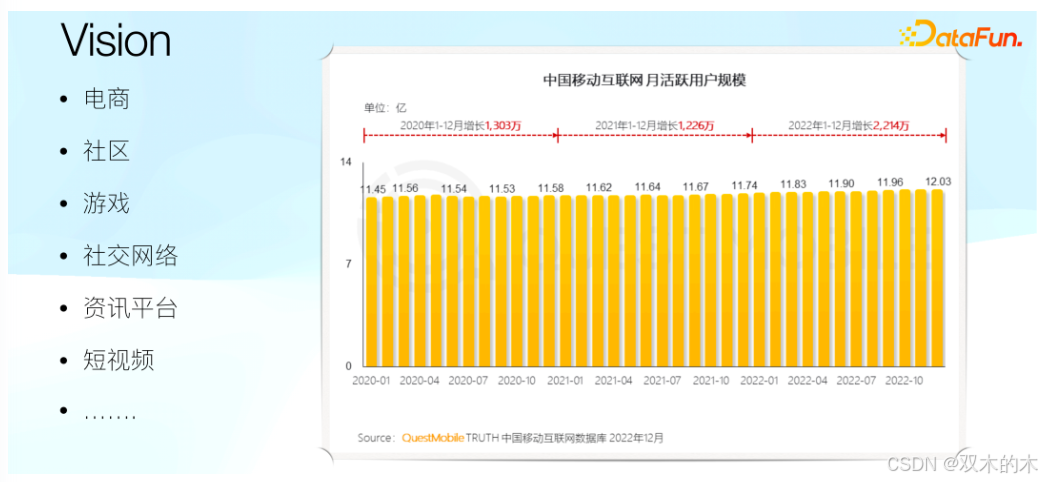Click the y-axis value 14
This screenshot has width=1042, height=482.
(x=346, y=162)
